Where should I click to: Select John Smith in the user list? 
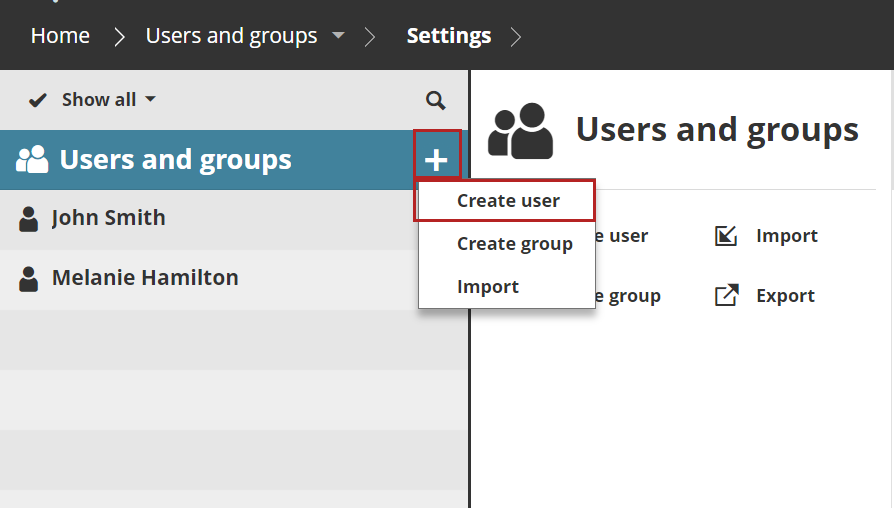(x=108, y=218)
